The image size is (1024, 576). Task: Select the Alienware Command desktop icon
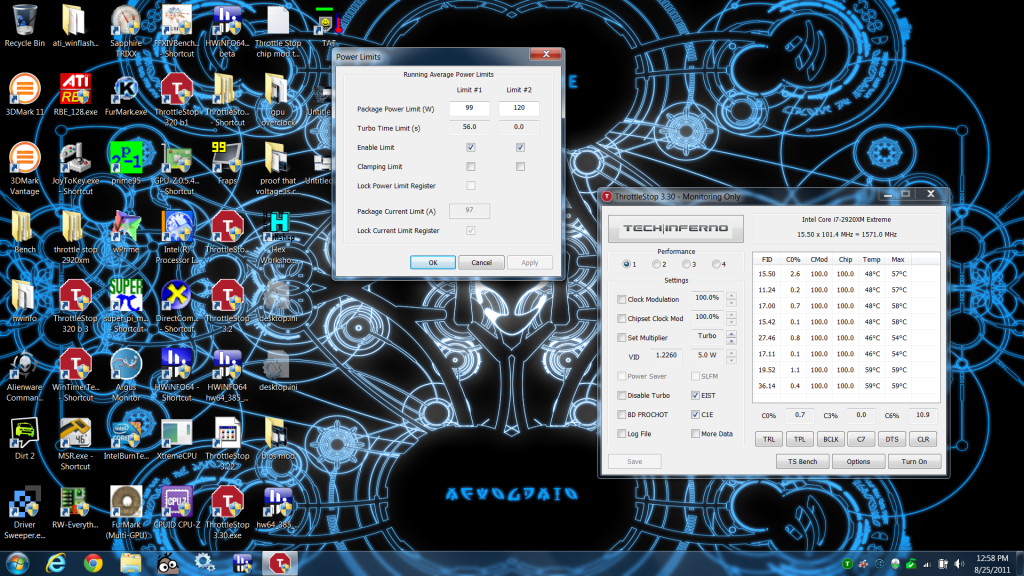(x=24, y=375)
